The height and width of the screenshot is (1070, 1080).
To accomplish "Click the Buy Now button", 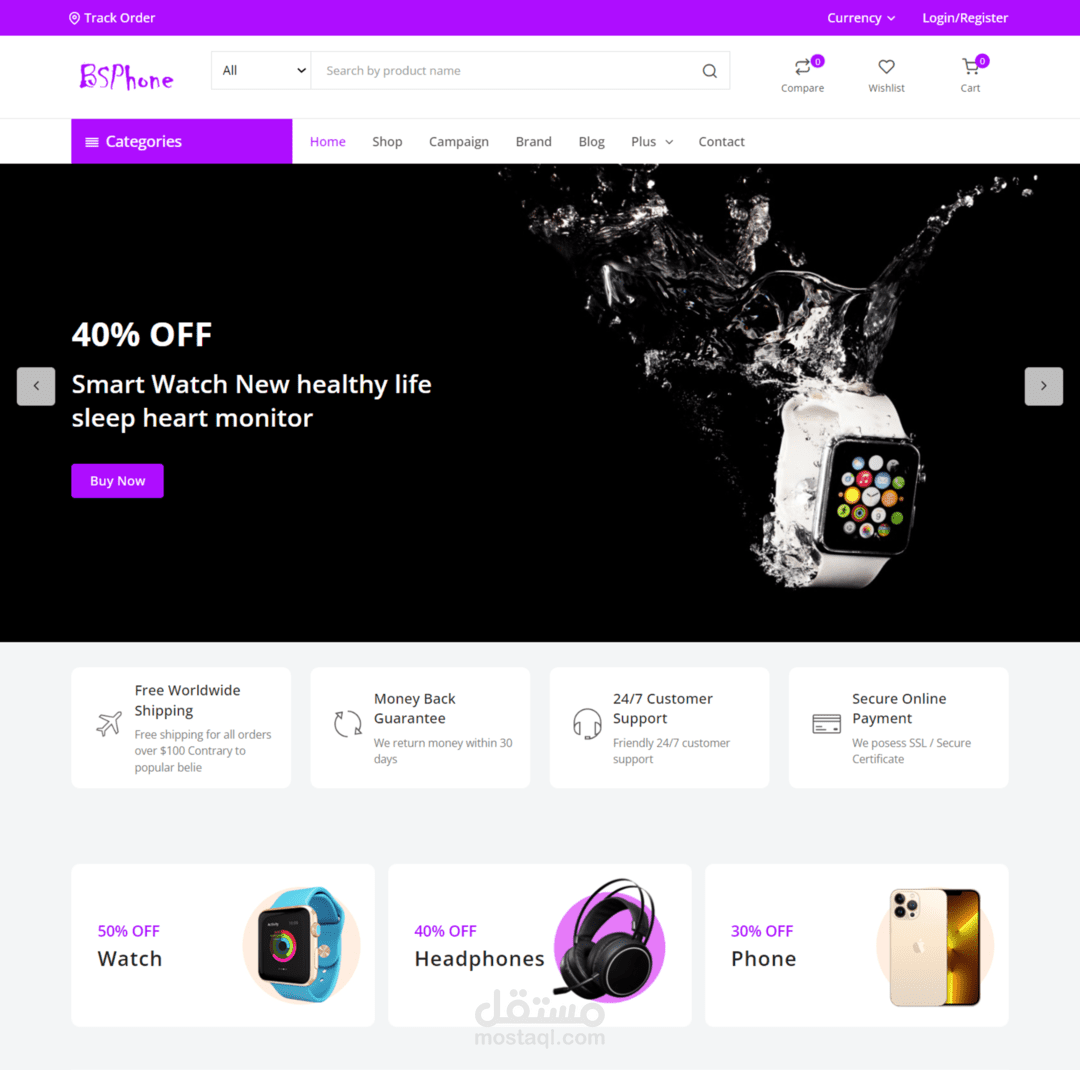I will (x=118, y=481).
